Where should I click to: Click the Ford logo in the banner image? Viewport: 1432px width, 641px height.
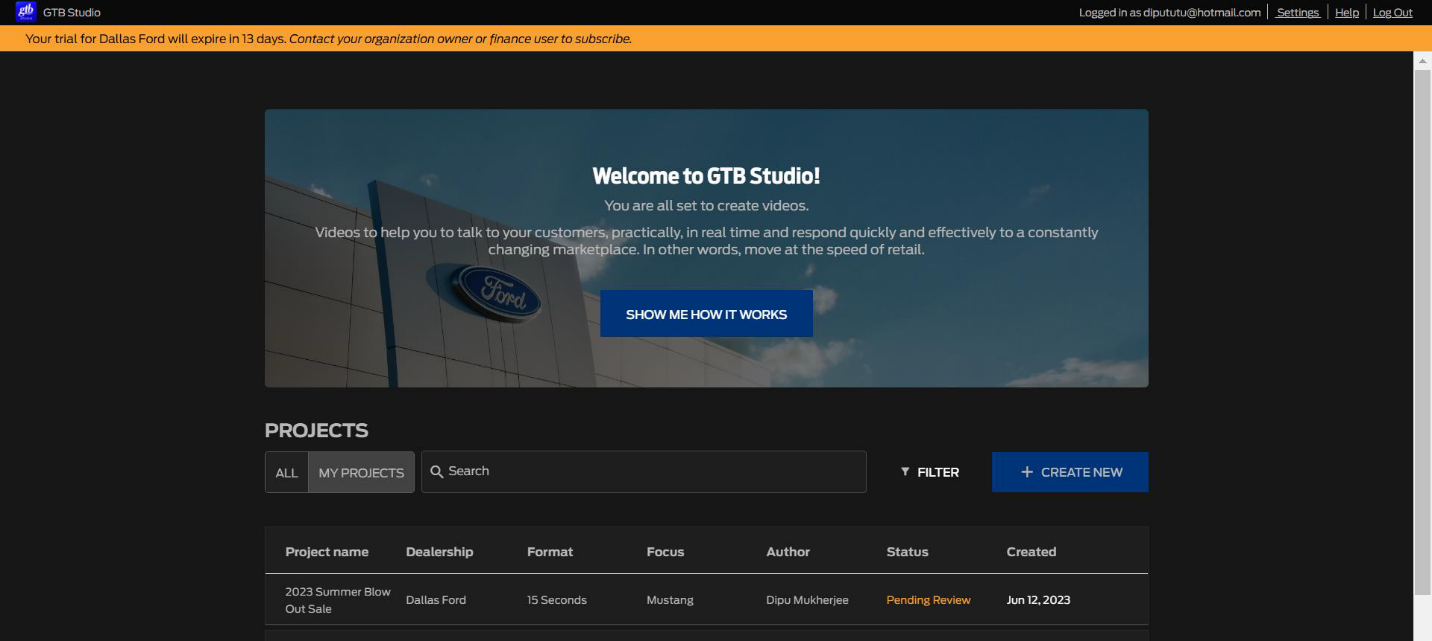tap(495, 292)
